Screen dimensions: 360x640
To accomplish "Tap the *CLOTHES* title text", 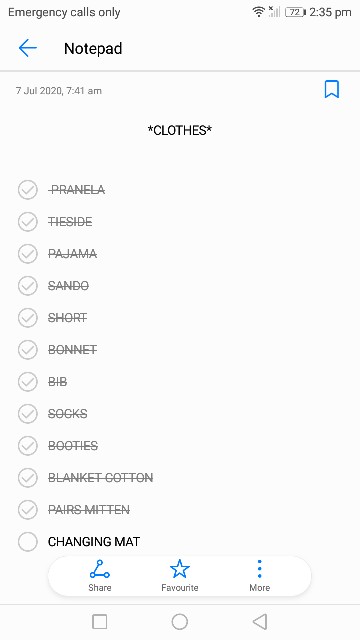I will (180, 131).
